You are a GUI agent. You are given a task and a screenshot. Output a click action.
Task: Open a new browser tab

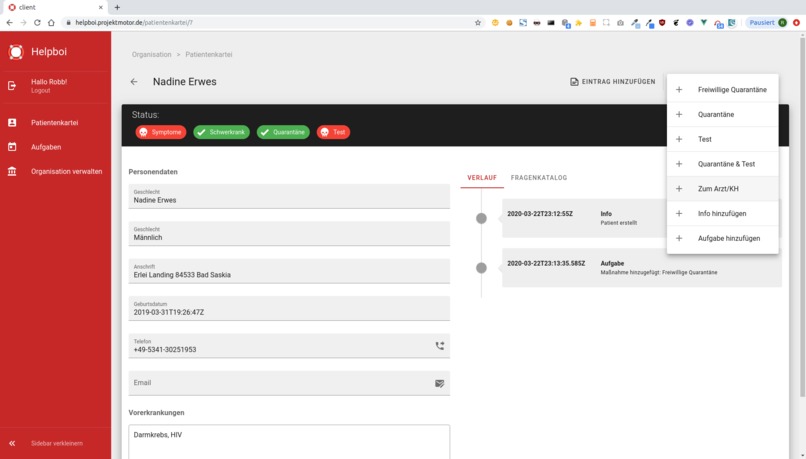click(117, 7)
